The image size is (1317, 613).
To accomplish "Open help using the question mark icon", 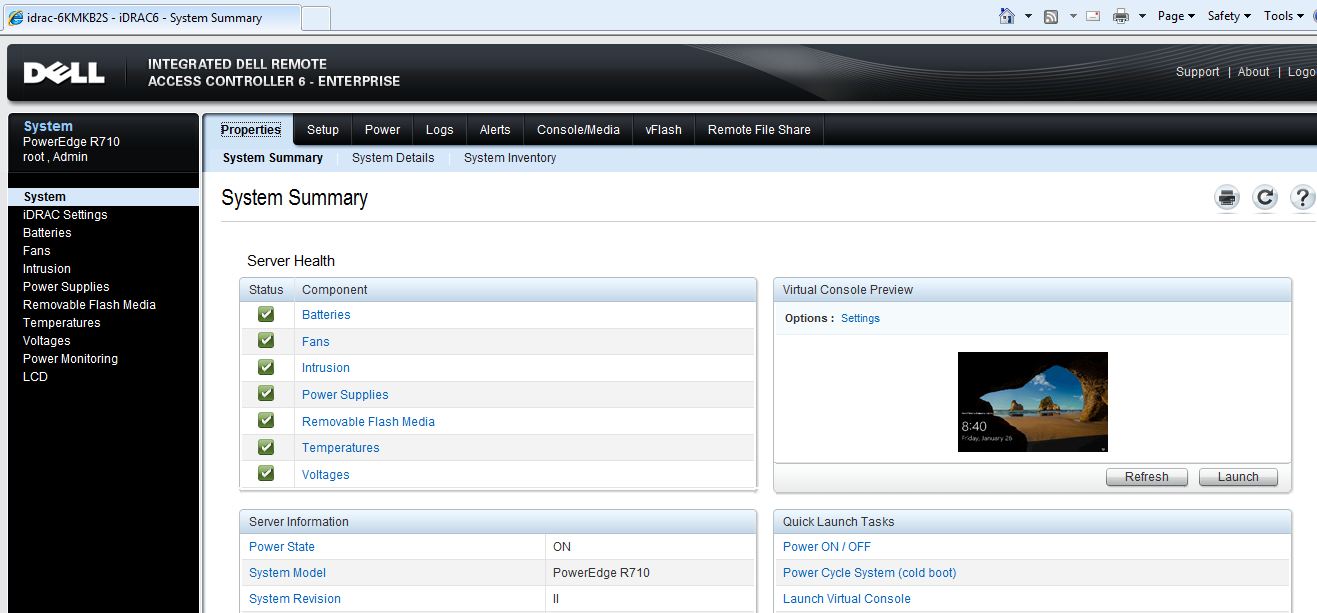I will point(1302,197).
